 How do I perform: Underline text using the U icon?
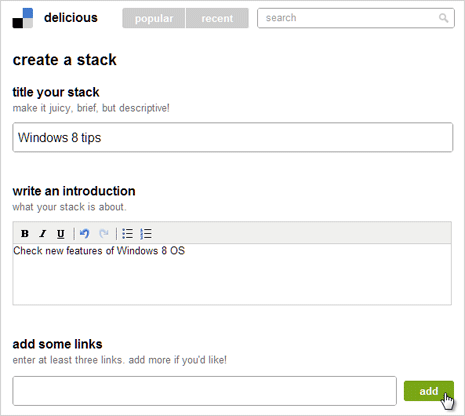click(60, 234)
